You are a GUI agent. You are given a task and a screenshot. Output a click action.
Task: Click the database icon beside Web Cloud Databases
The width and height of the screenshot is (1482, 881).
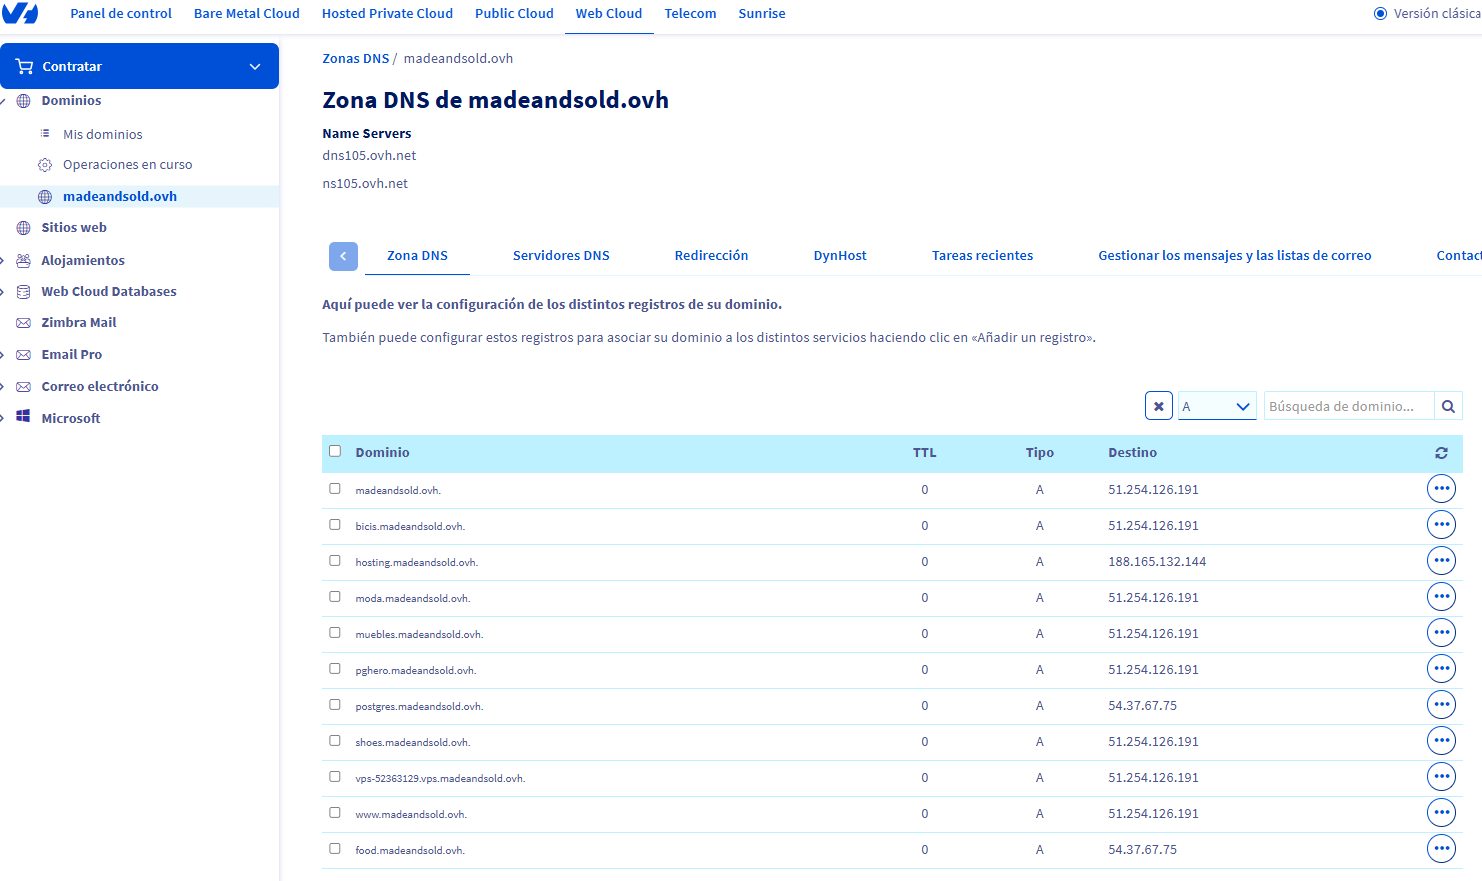24,292
